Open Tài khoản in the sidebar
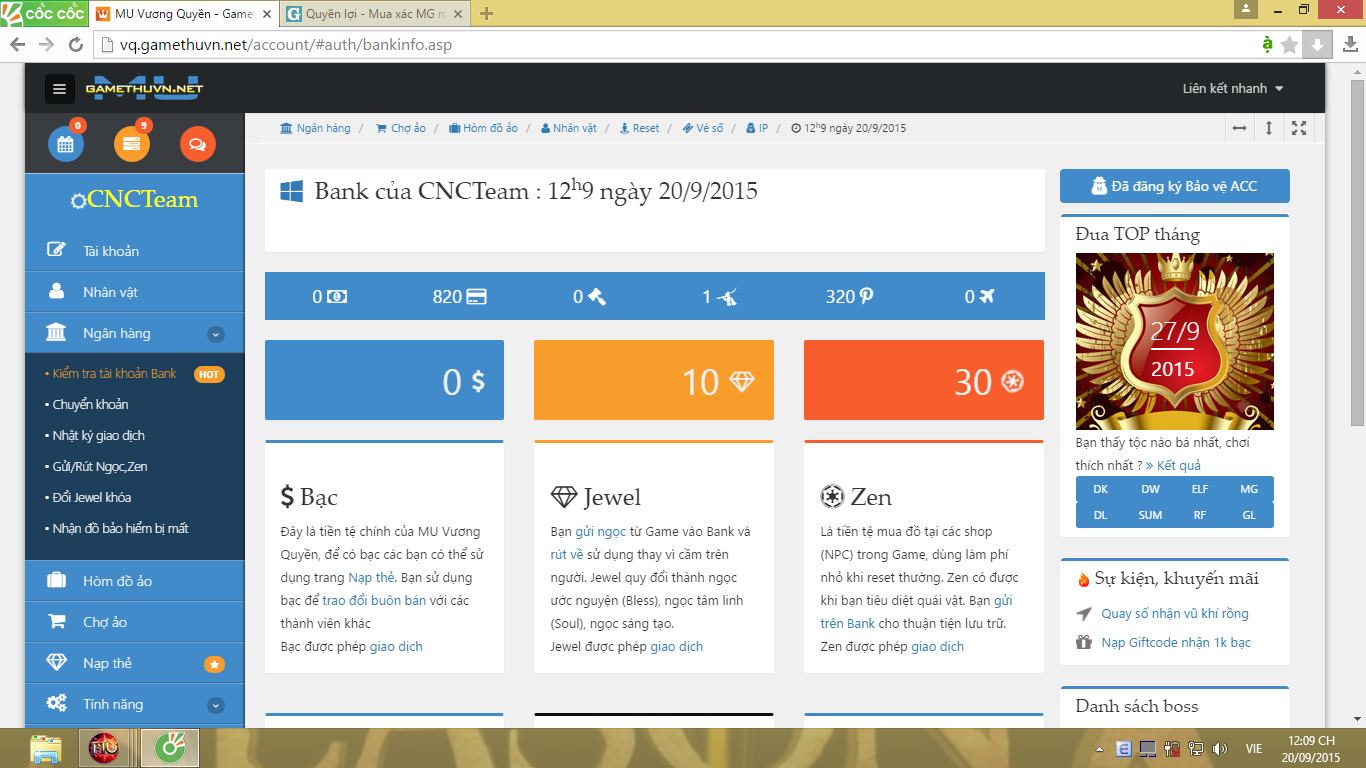Screen dimensions: 1366x768 pos(134,251)
